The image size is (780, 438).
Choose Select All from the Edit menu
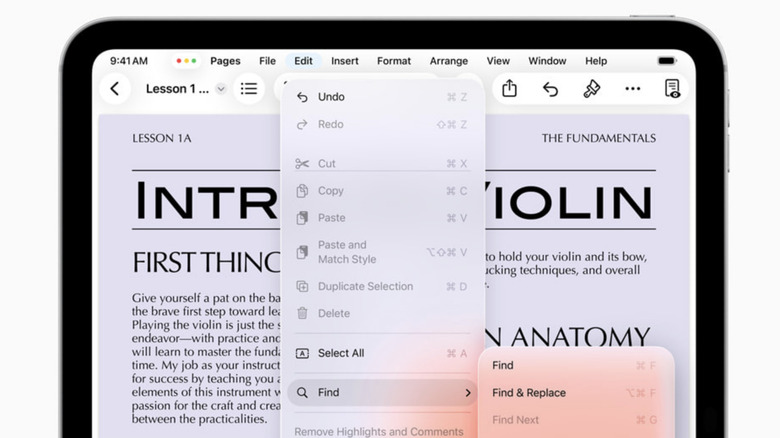coord(341,353)
